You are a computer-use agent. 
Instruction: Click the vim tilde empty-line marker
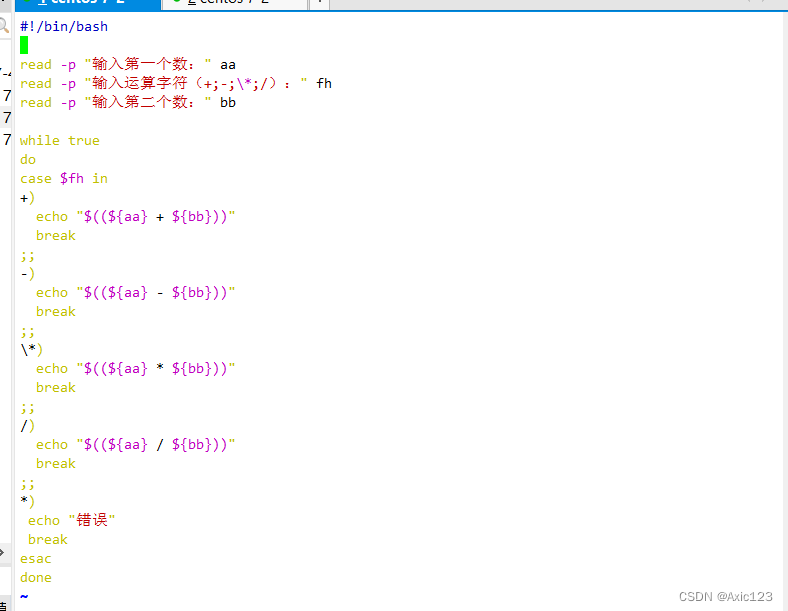tap(24, 596)
